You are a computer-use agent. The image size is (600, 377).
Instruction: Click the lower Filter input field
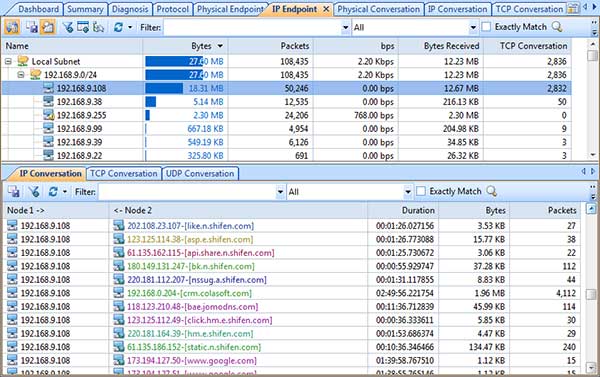[x=187, y=192]
